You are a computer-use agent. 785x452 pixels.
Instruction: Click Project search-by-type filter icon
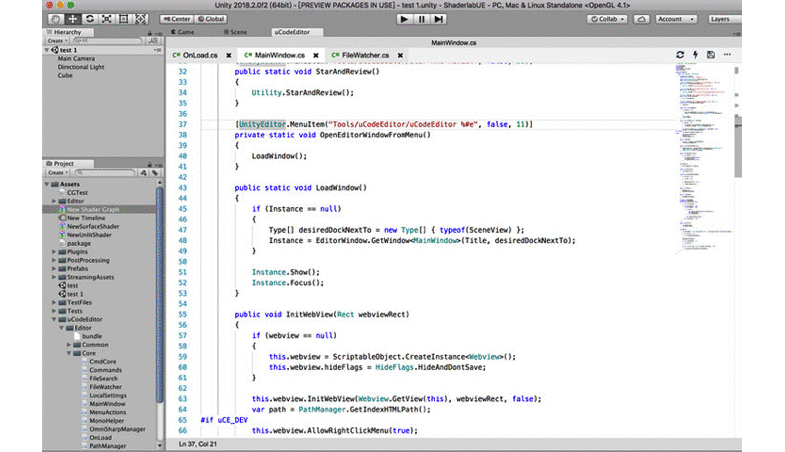tap(144, 173)
